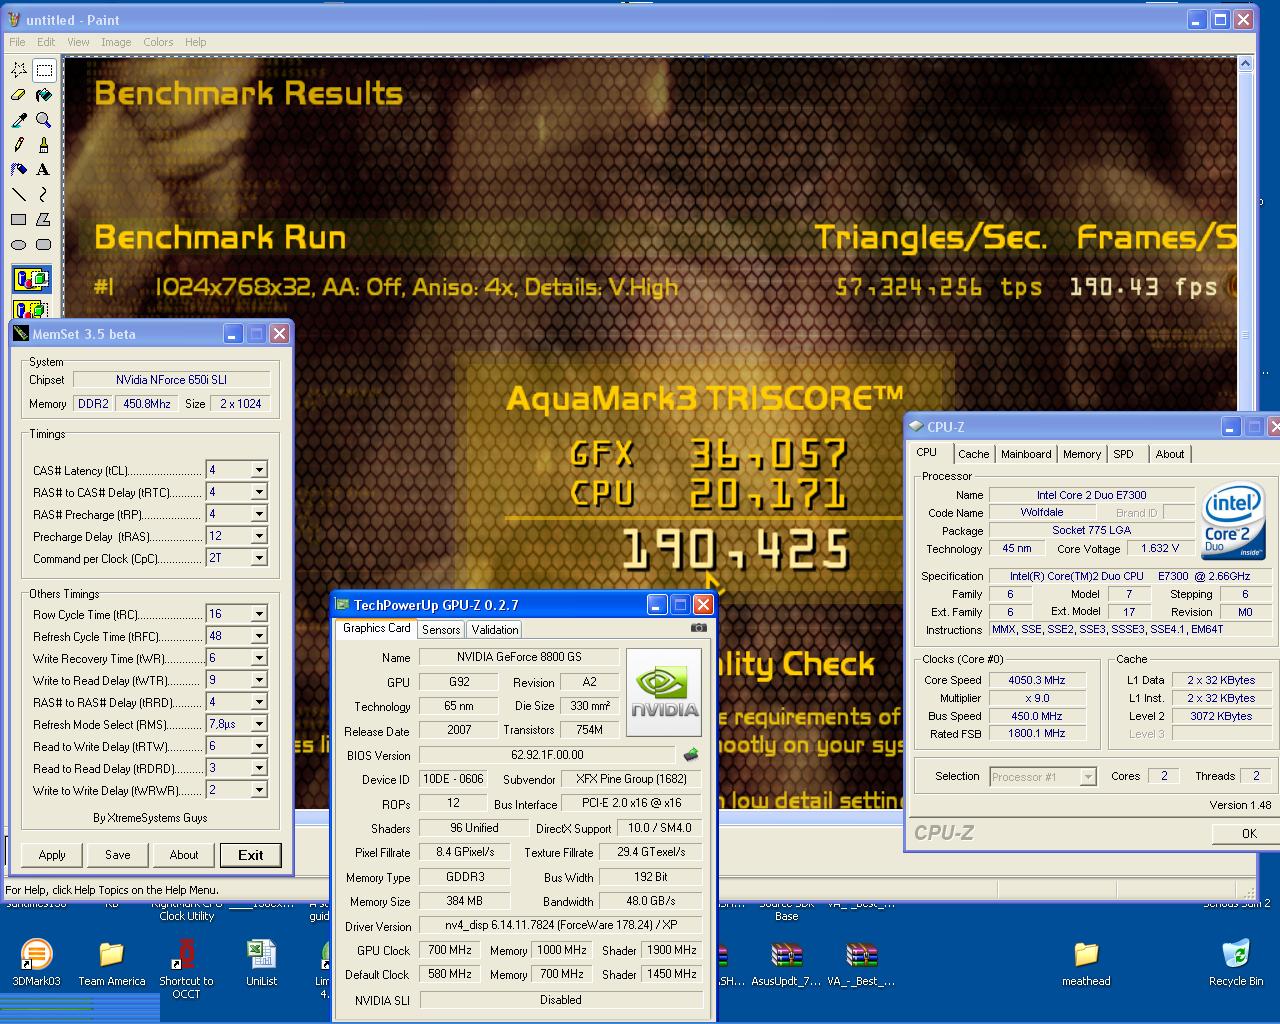Open Paint Image menu
1280x1024 pixels.
[116, 42]
